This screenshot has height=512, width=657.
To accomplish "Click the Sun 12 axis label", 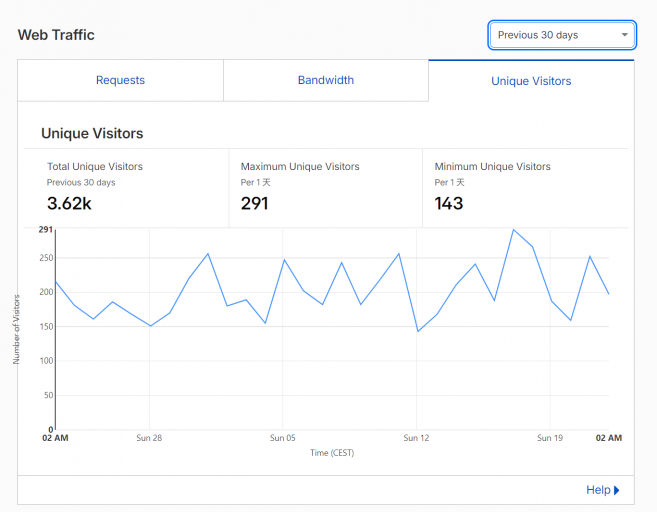I will click(416, 438).
